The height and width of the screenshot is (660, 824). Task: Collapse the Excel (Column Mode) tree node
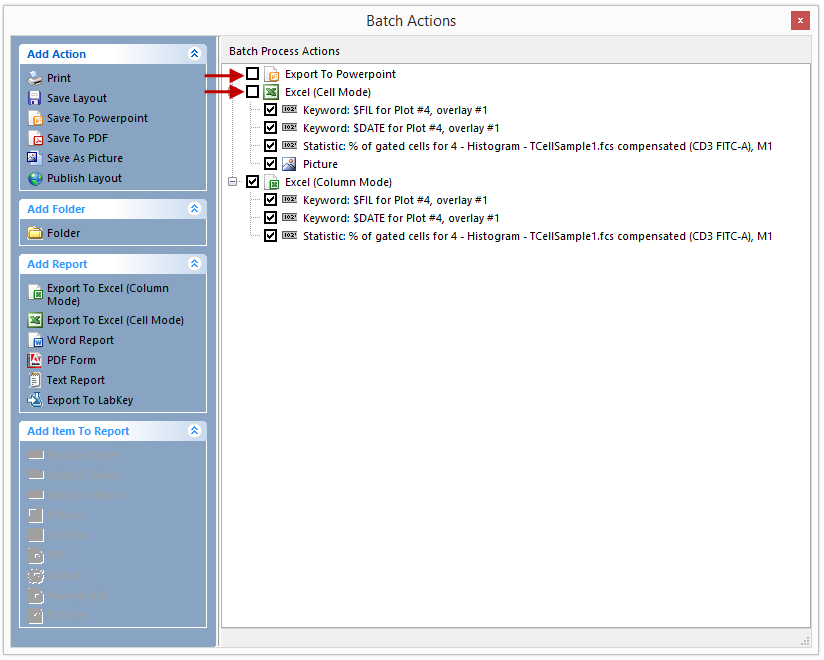[x=233, y=182]
